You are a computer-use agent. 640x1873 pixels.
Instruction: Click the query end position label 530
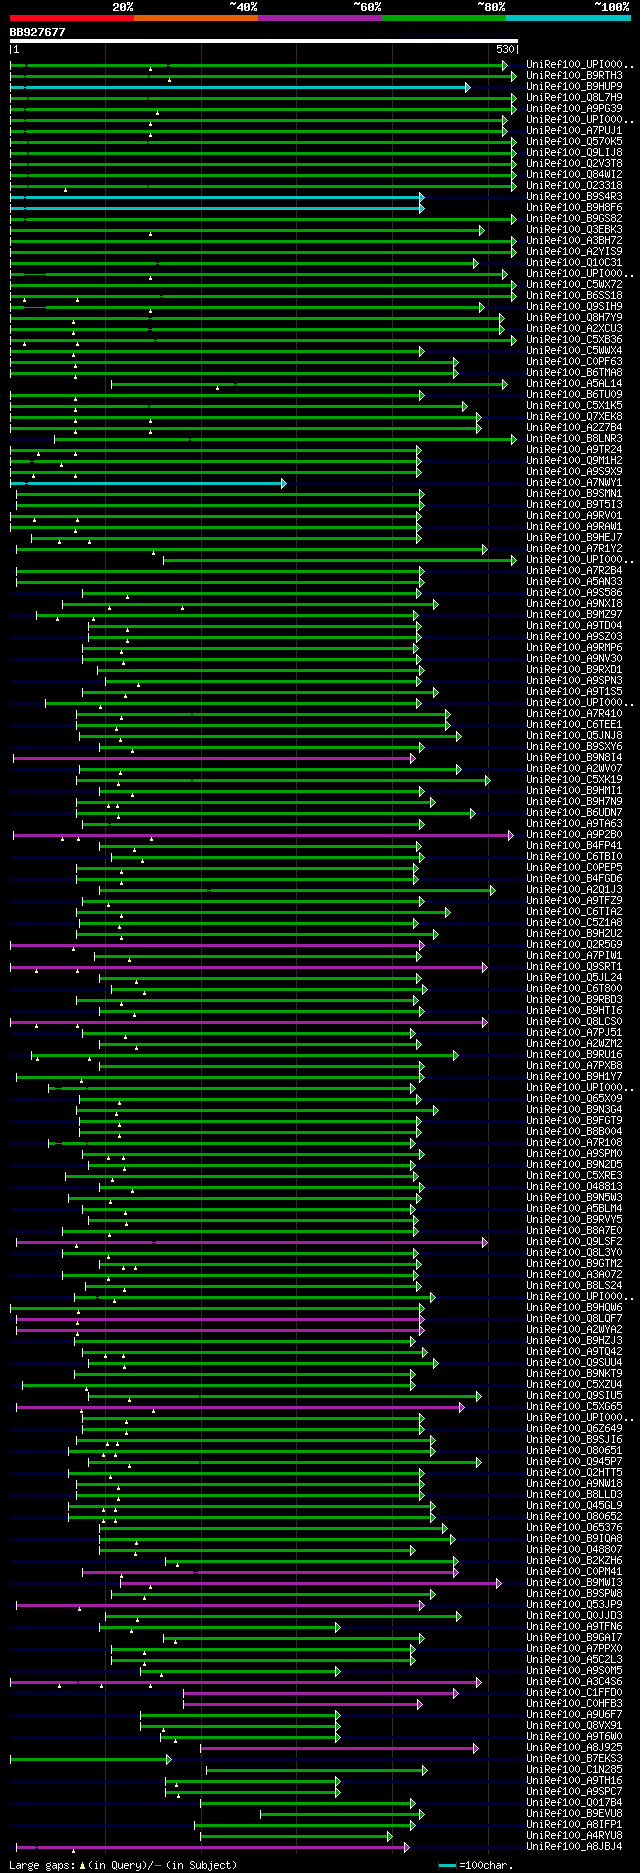coord(505,49)
